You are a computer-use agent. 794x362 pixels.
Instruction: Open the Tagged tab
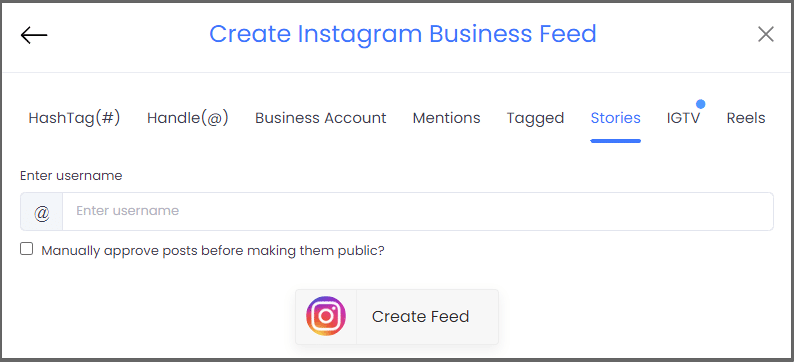click(535, 118)
